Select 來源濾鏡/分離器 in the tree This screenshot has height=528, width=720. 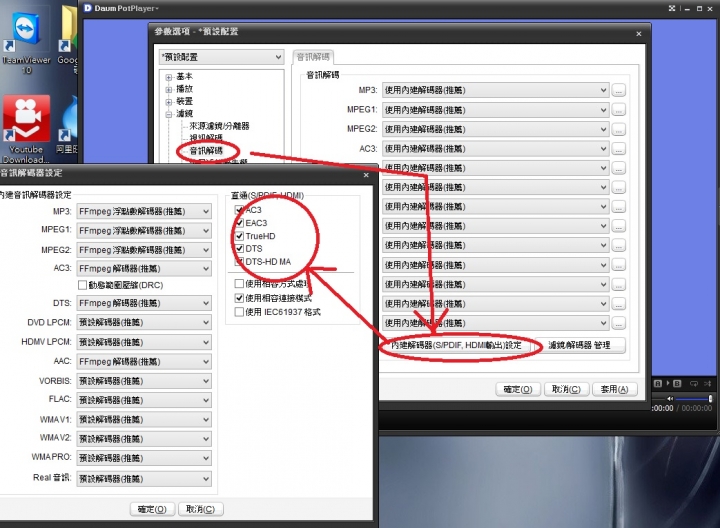(x=219, y=126)
